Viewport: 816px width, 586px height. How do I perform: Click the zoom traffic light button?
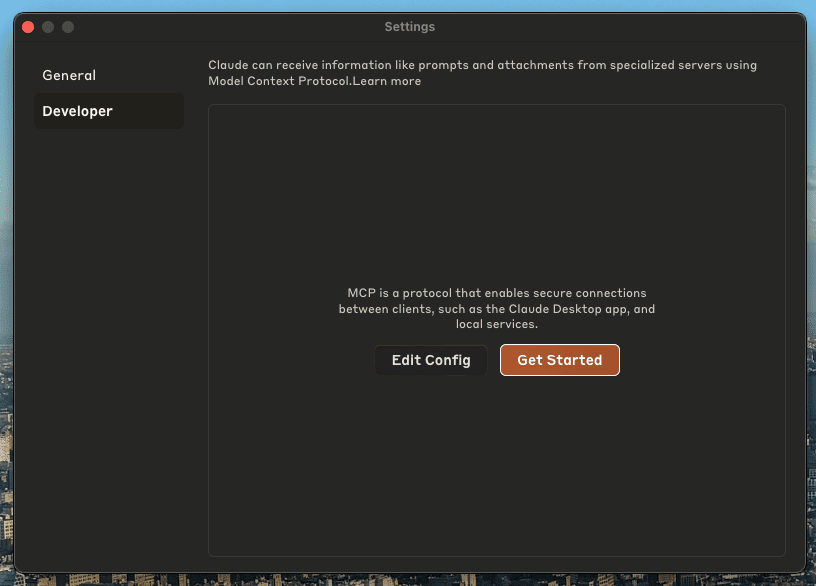click(67, 27)
